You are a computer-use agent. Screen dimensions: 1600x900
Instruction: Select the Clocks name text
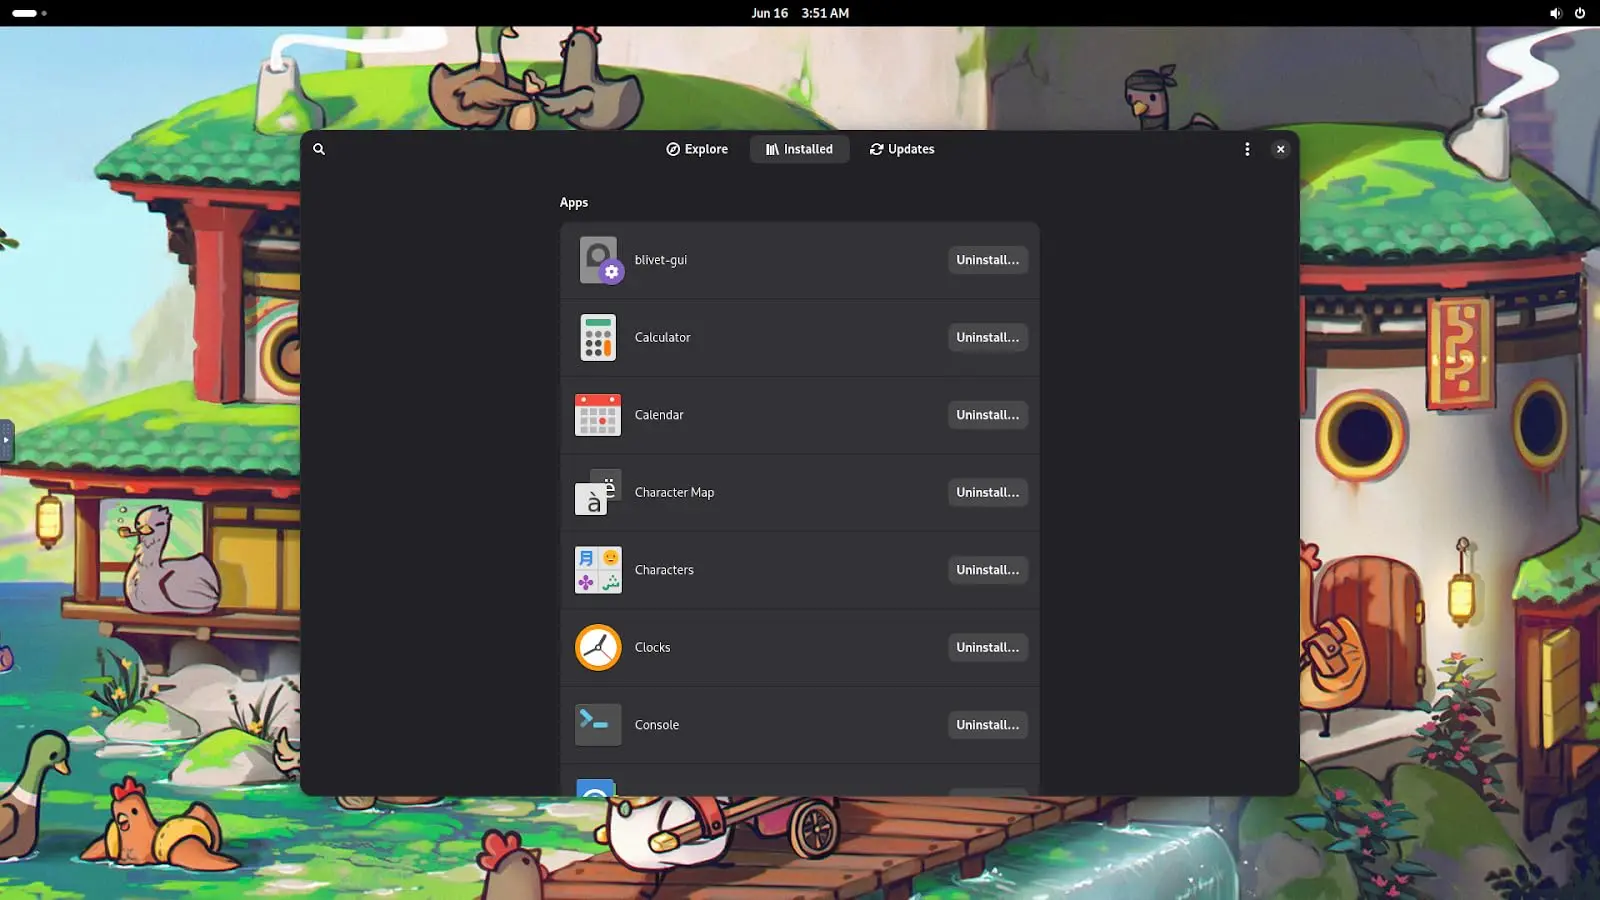tap(653, 647)
